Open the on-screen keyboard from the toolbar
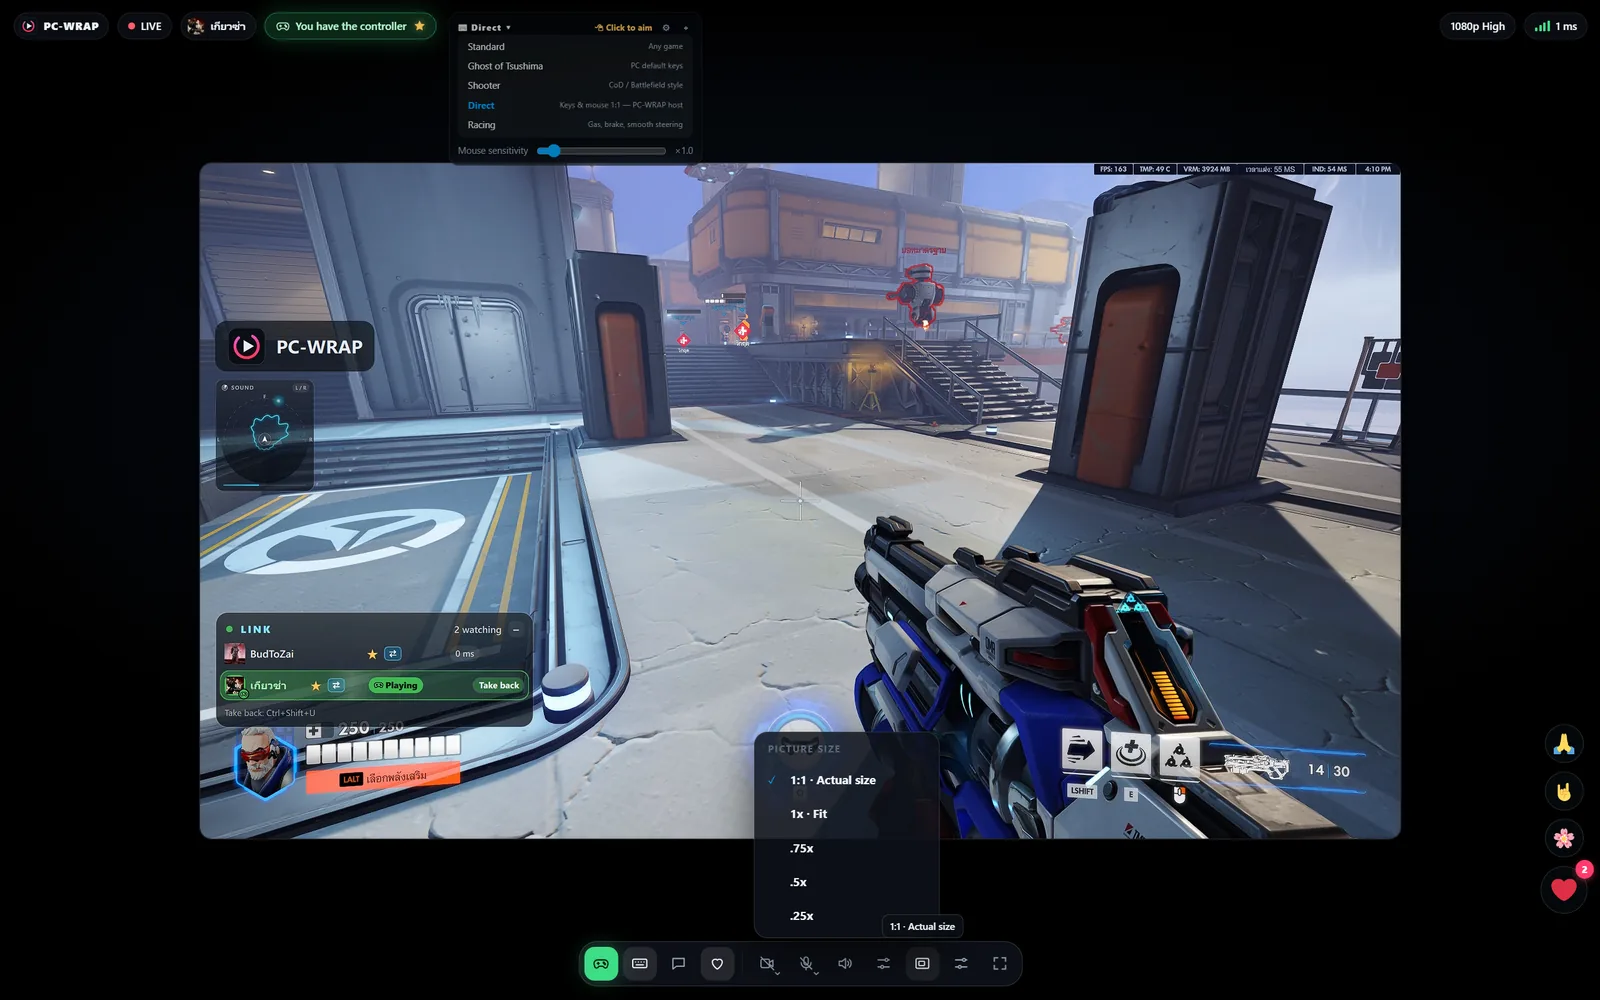 (x=640, y=964)
